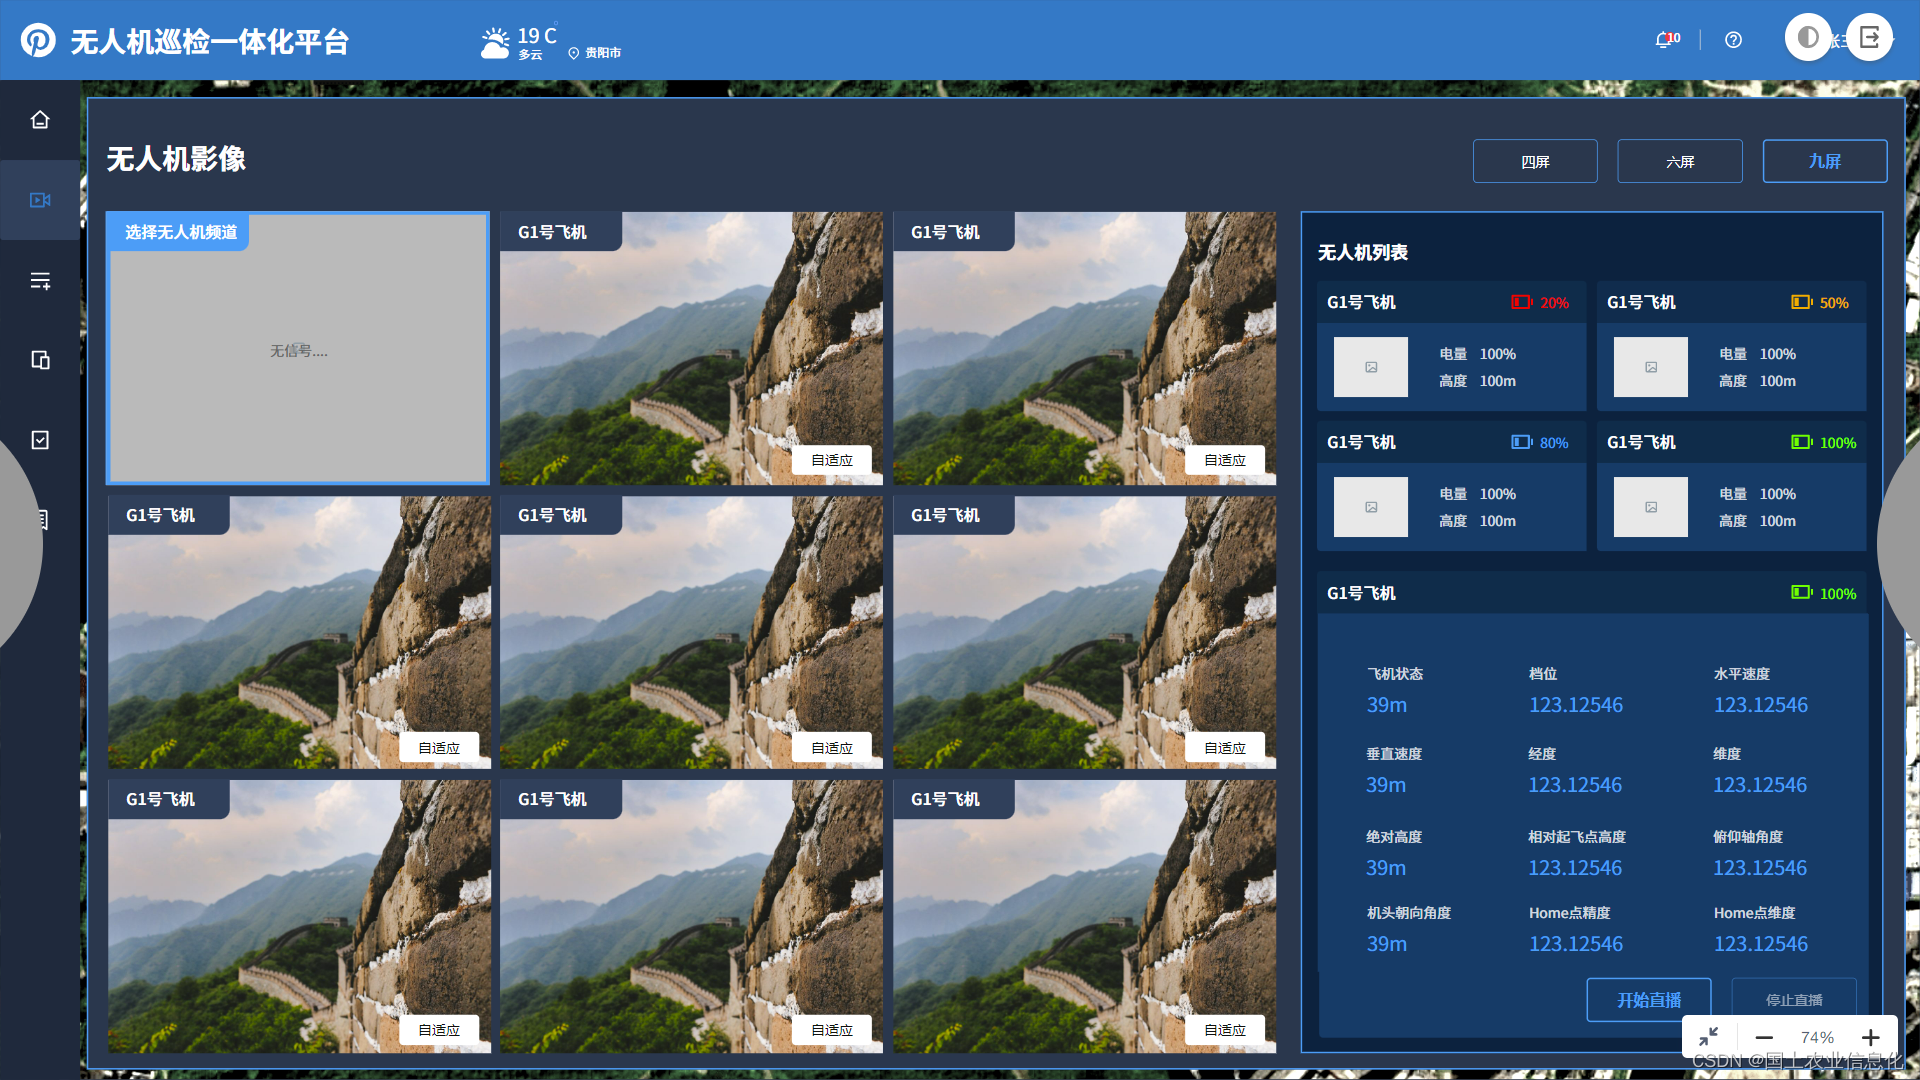Open the notification bell with badge
Screen dimensions: 1920x1080
pos(1665,40)
